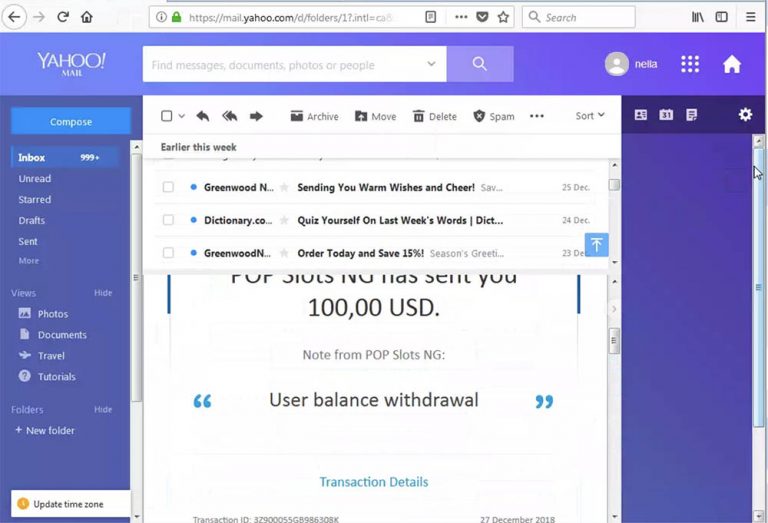Screen dimensions: 768x523
Task: Star the Order Today and Save 15% email
Action: pyautogui.click(x=284, y=253)
